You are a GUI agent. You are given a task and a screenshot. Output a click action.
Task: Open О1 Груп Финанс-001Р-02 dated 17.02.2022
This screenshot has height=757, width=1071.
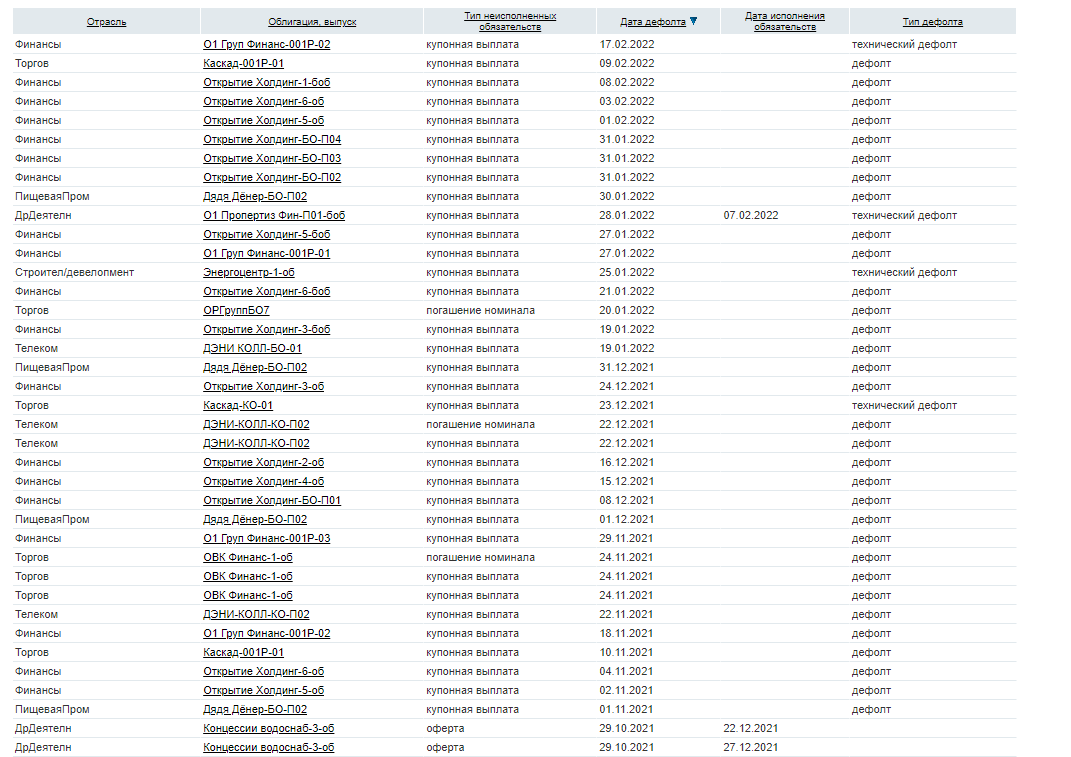(266, 44)
